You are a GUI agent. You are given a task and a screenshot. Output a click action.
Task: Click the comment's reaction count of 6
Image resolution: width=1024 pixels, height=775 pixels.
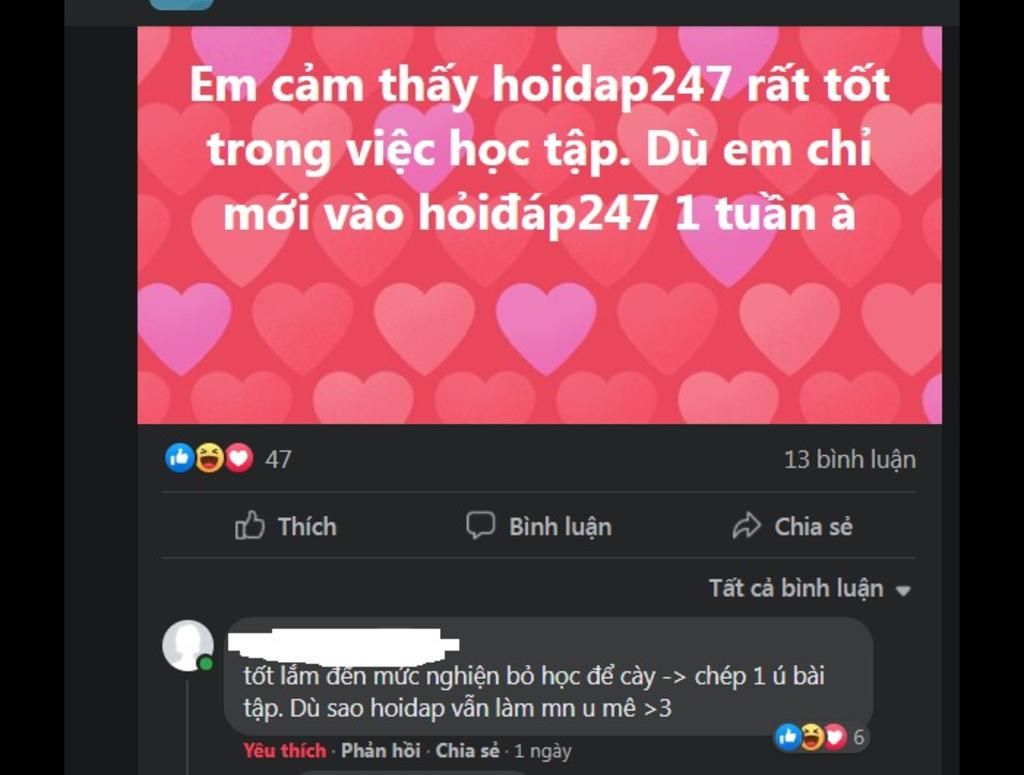point(859,737)
